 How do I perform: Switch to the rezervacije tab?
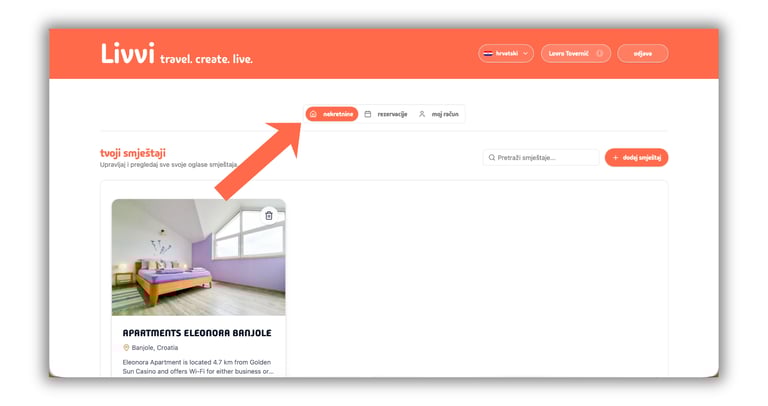click(x=386, y=114)
